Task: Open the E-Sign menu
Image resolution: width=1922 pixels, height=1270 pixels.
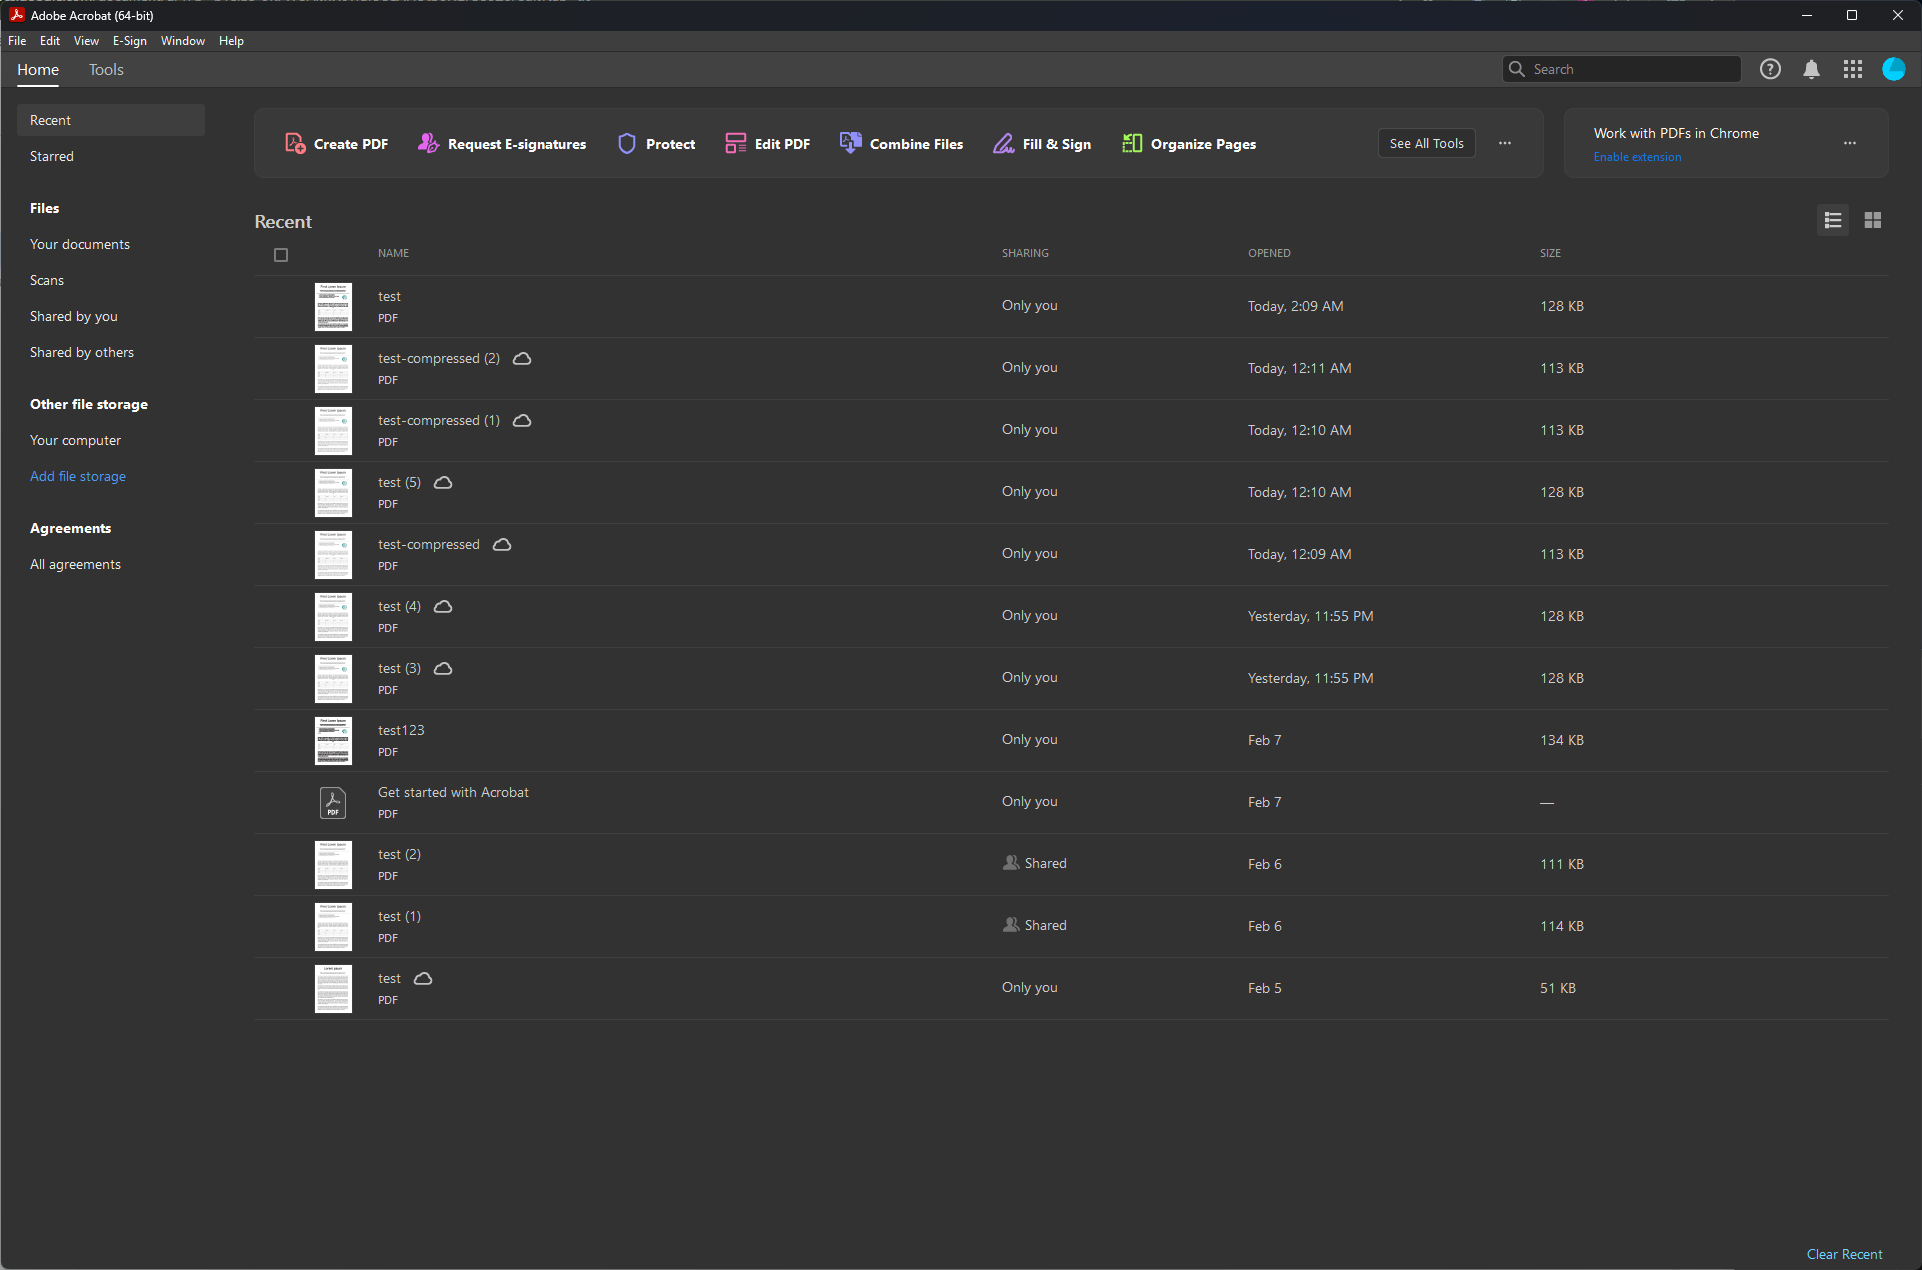Action: click(x=129, y=41)
